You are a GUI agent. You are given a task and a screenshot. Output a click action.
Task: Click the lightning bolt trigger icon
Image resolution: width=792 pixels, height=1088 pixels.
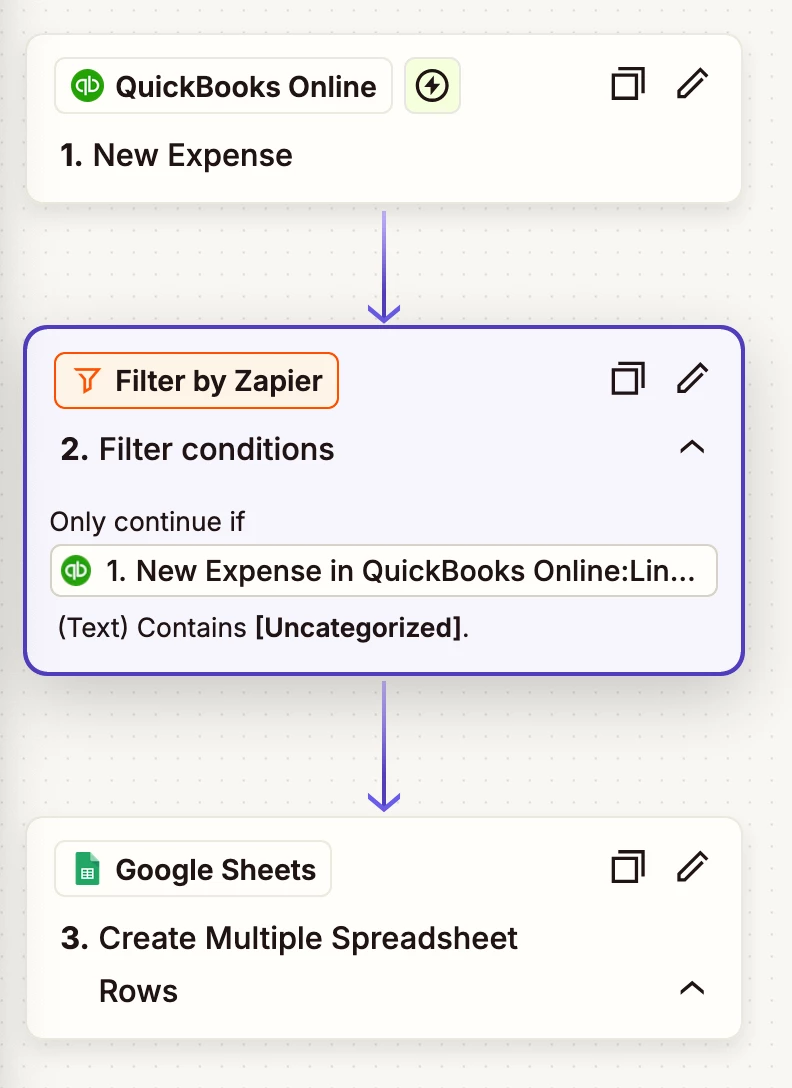[x=432, y=86]
